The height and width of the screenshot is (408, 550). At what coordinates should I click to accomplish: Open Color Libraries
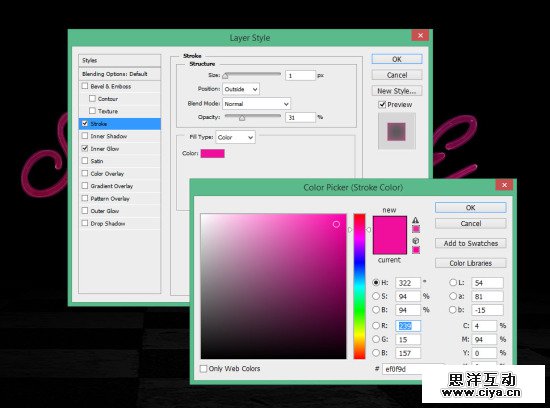click(x=471, y=263)
